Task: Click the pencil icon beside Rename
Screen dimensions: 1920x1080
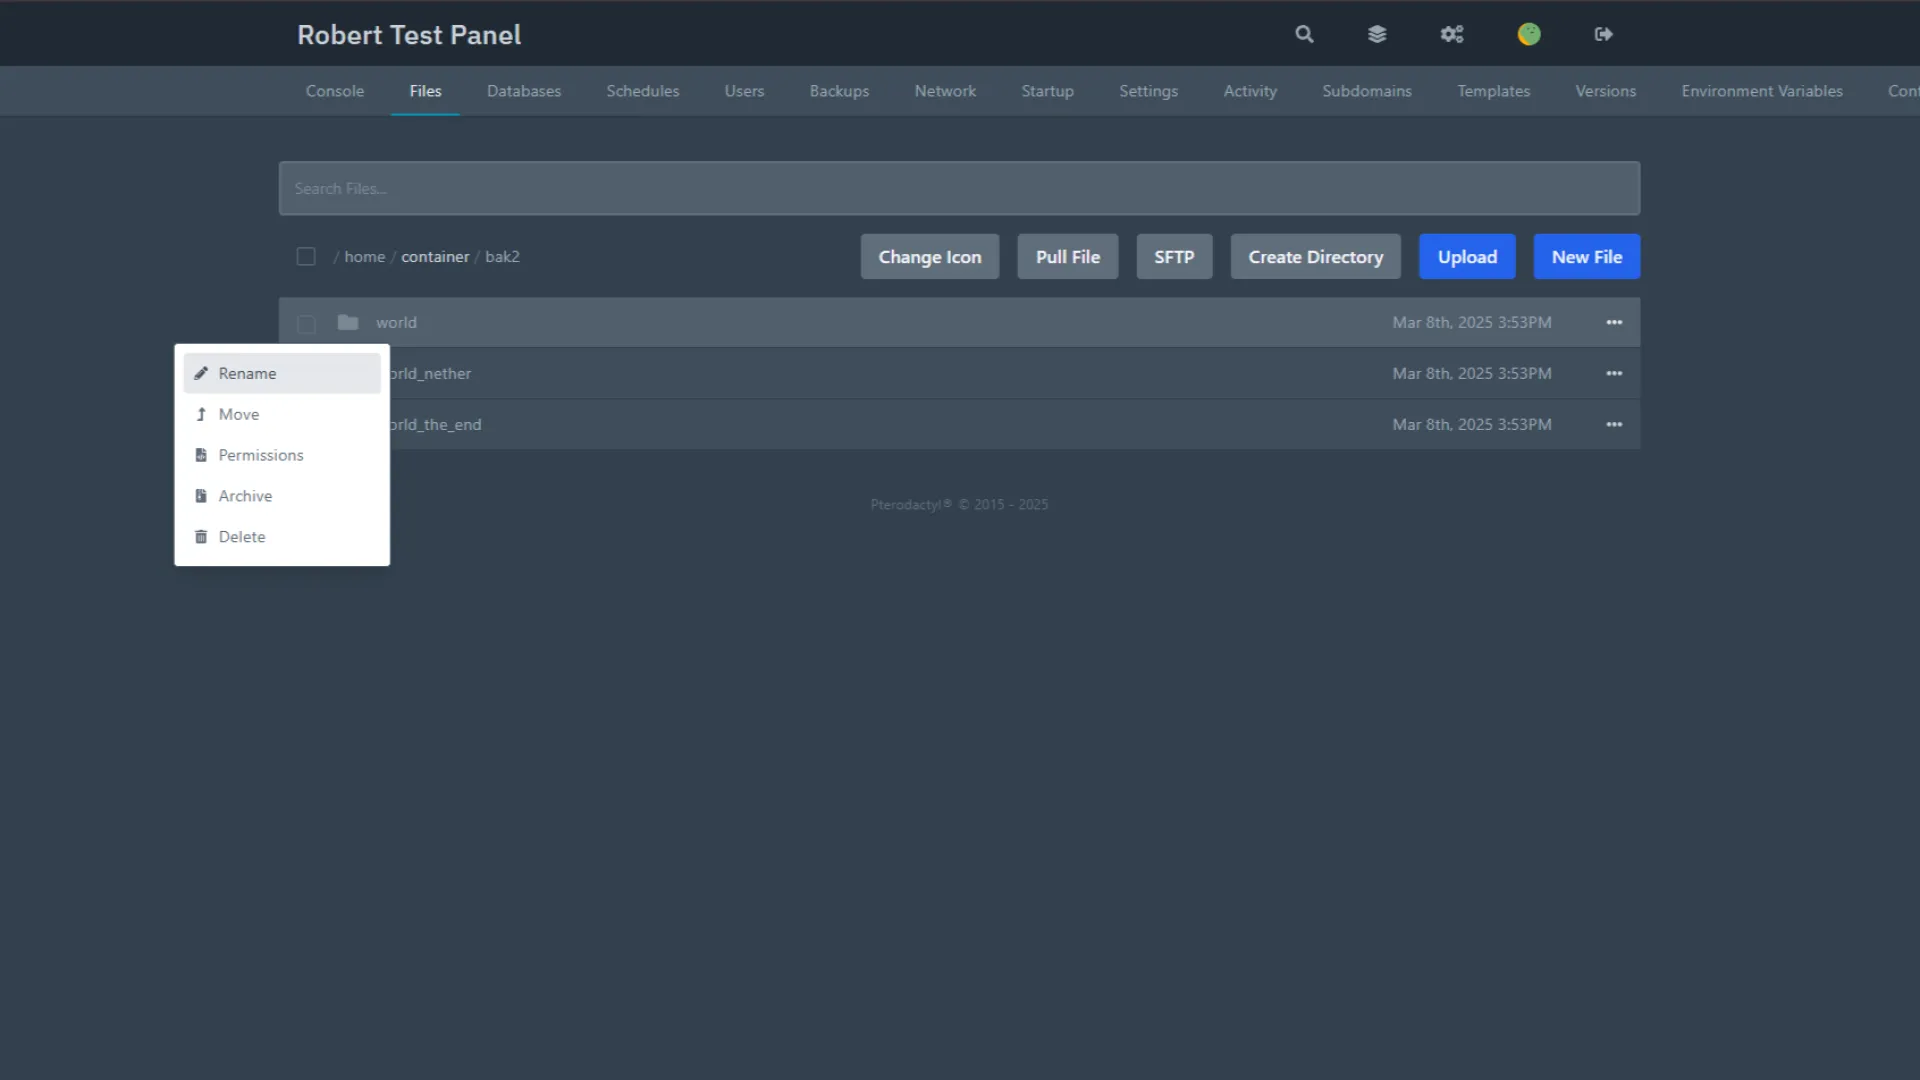Action: tap(201, 373)
